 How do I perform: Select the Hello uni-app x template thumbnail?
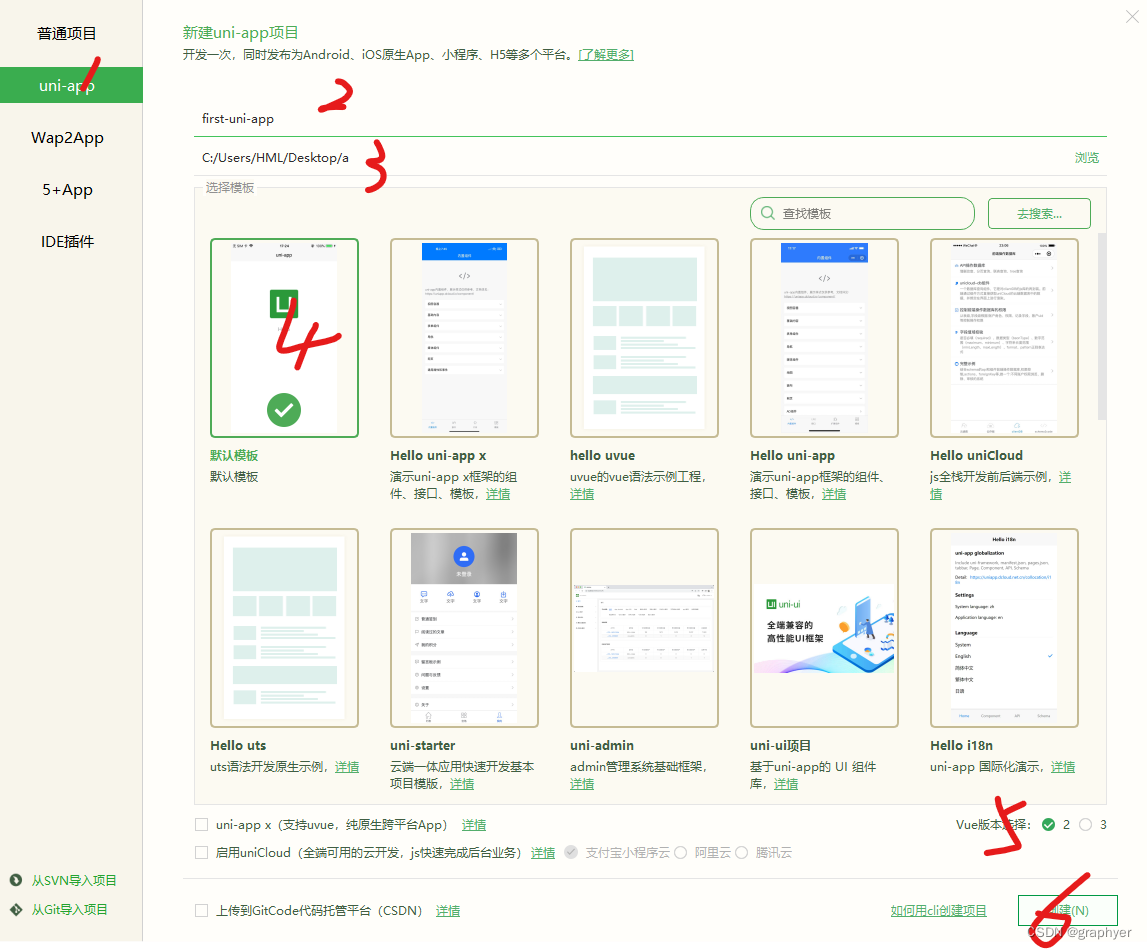point(465,338)
